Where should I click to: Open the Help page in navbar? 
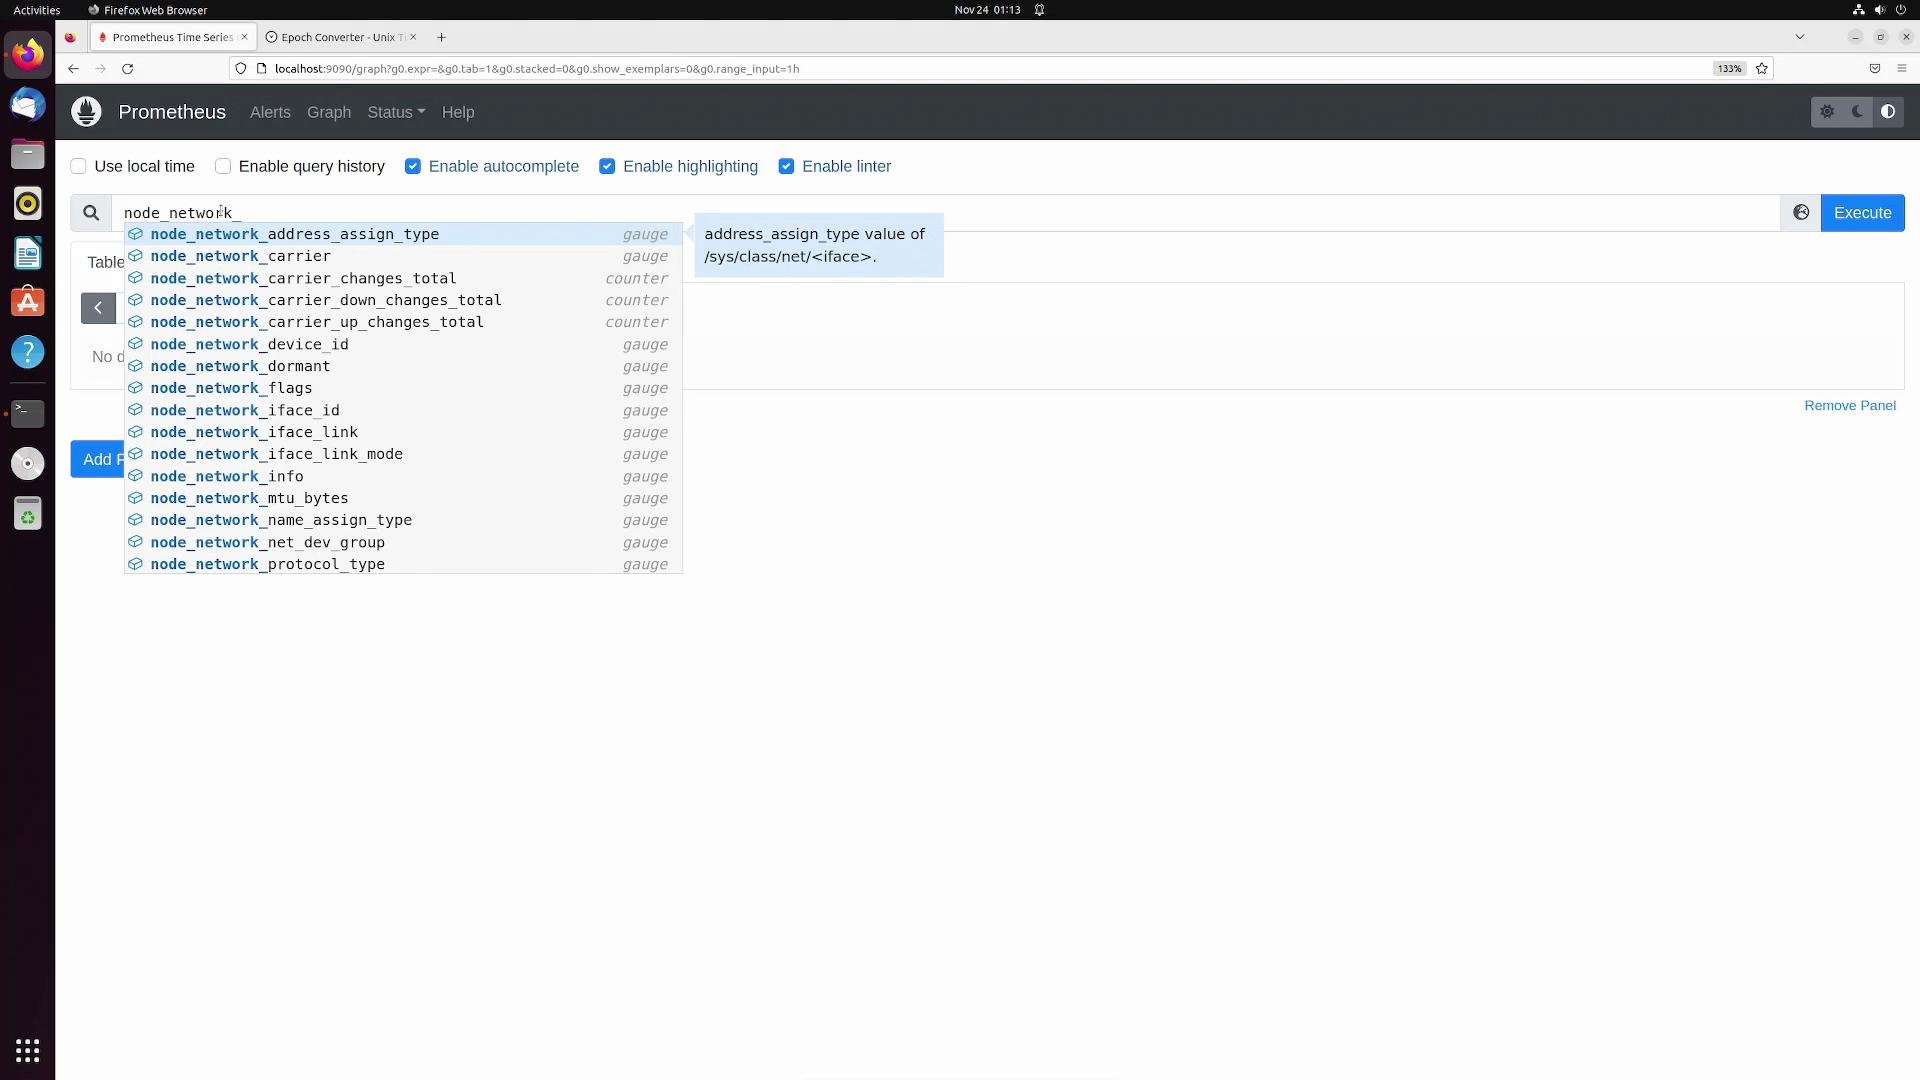click(458, 112)
